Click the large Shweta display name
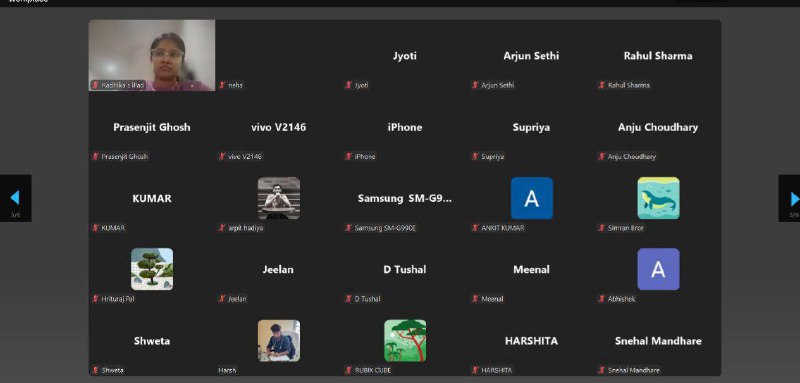 coord(152,341)
